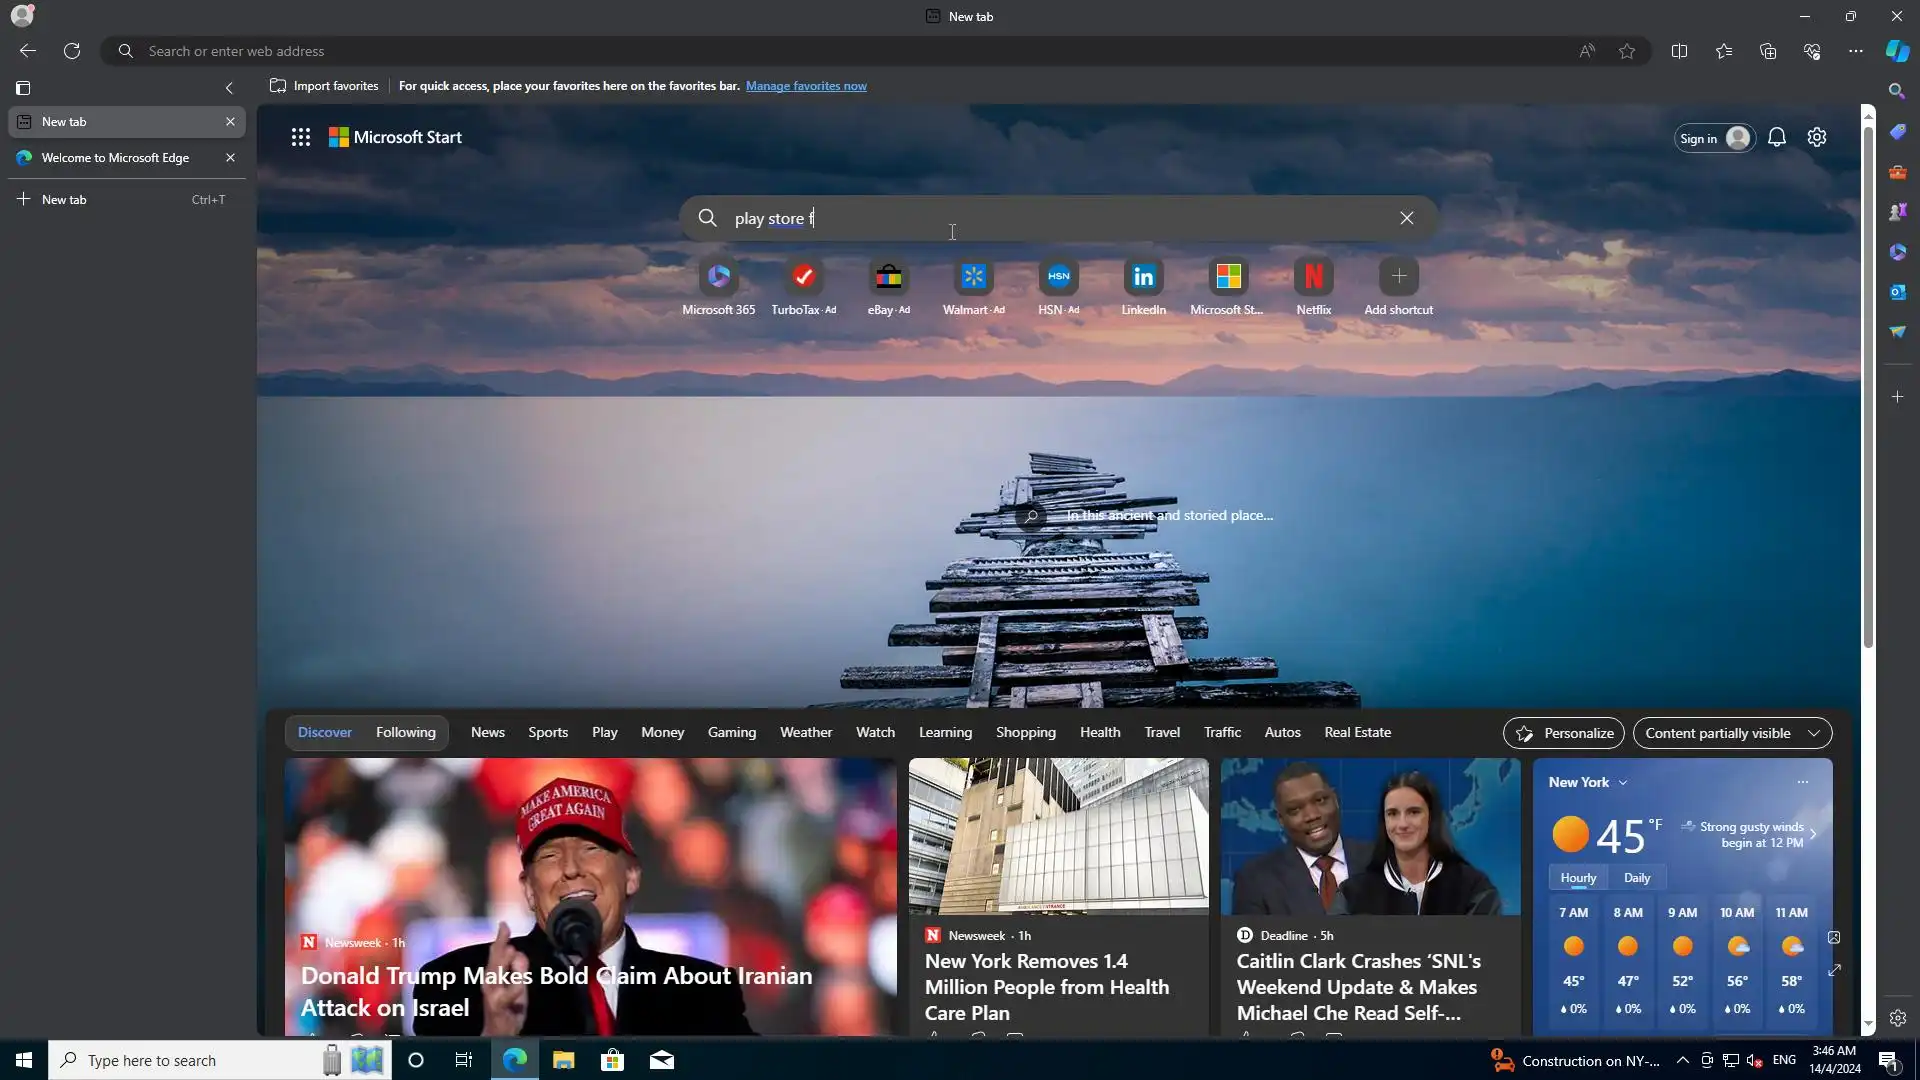
Task: Launch the Netflix shortcut tile
Action: point(1313,277)
